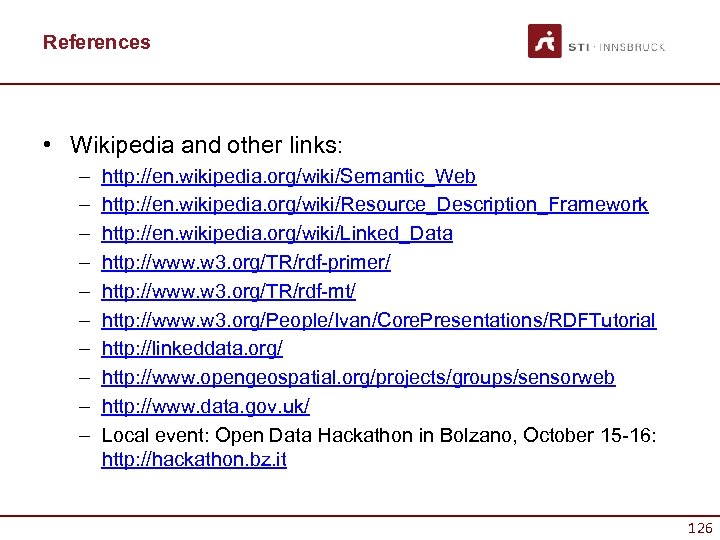720x540 pixels.
Task: Open the Resource_Description_Framework Wikipedia link
Action: 375,205
